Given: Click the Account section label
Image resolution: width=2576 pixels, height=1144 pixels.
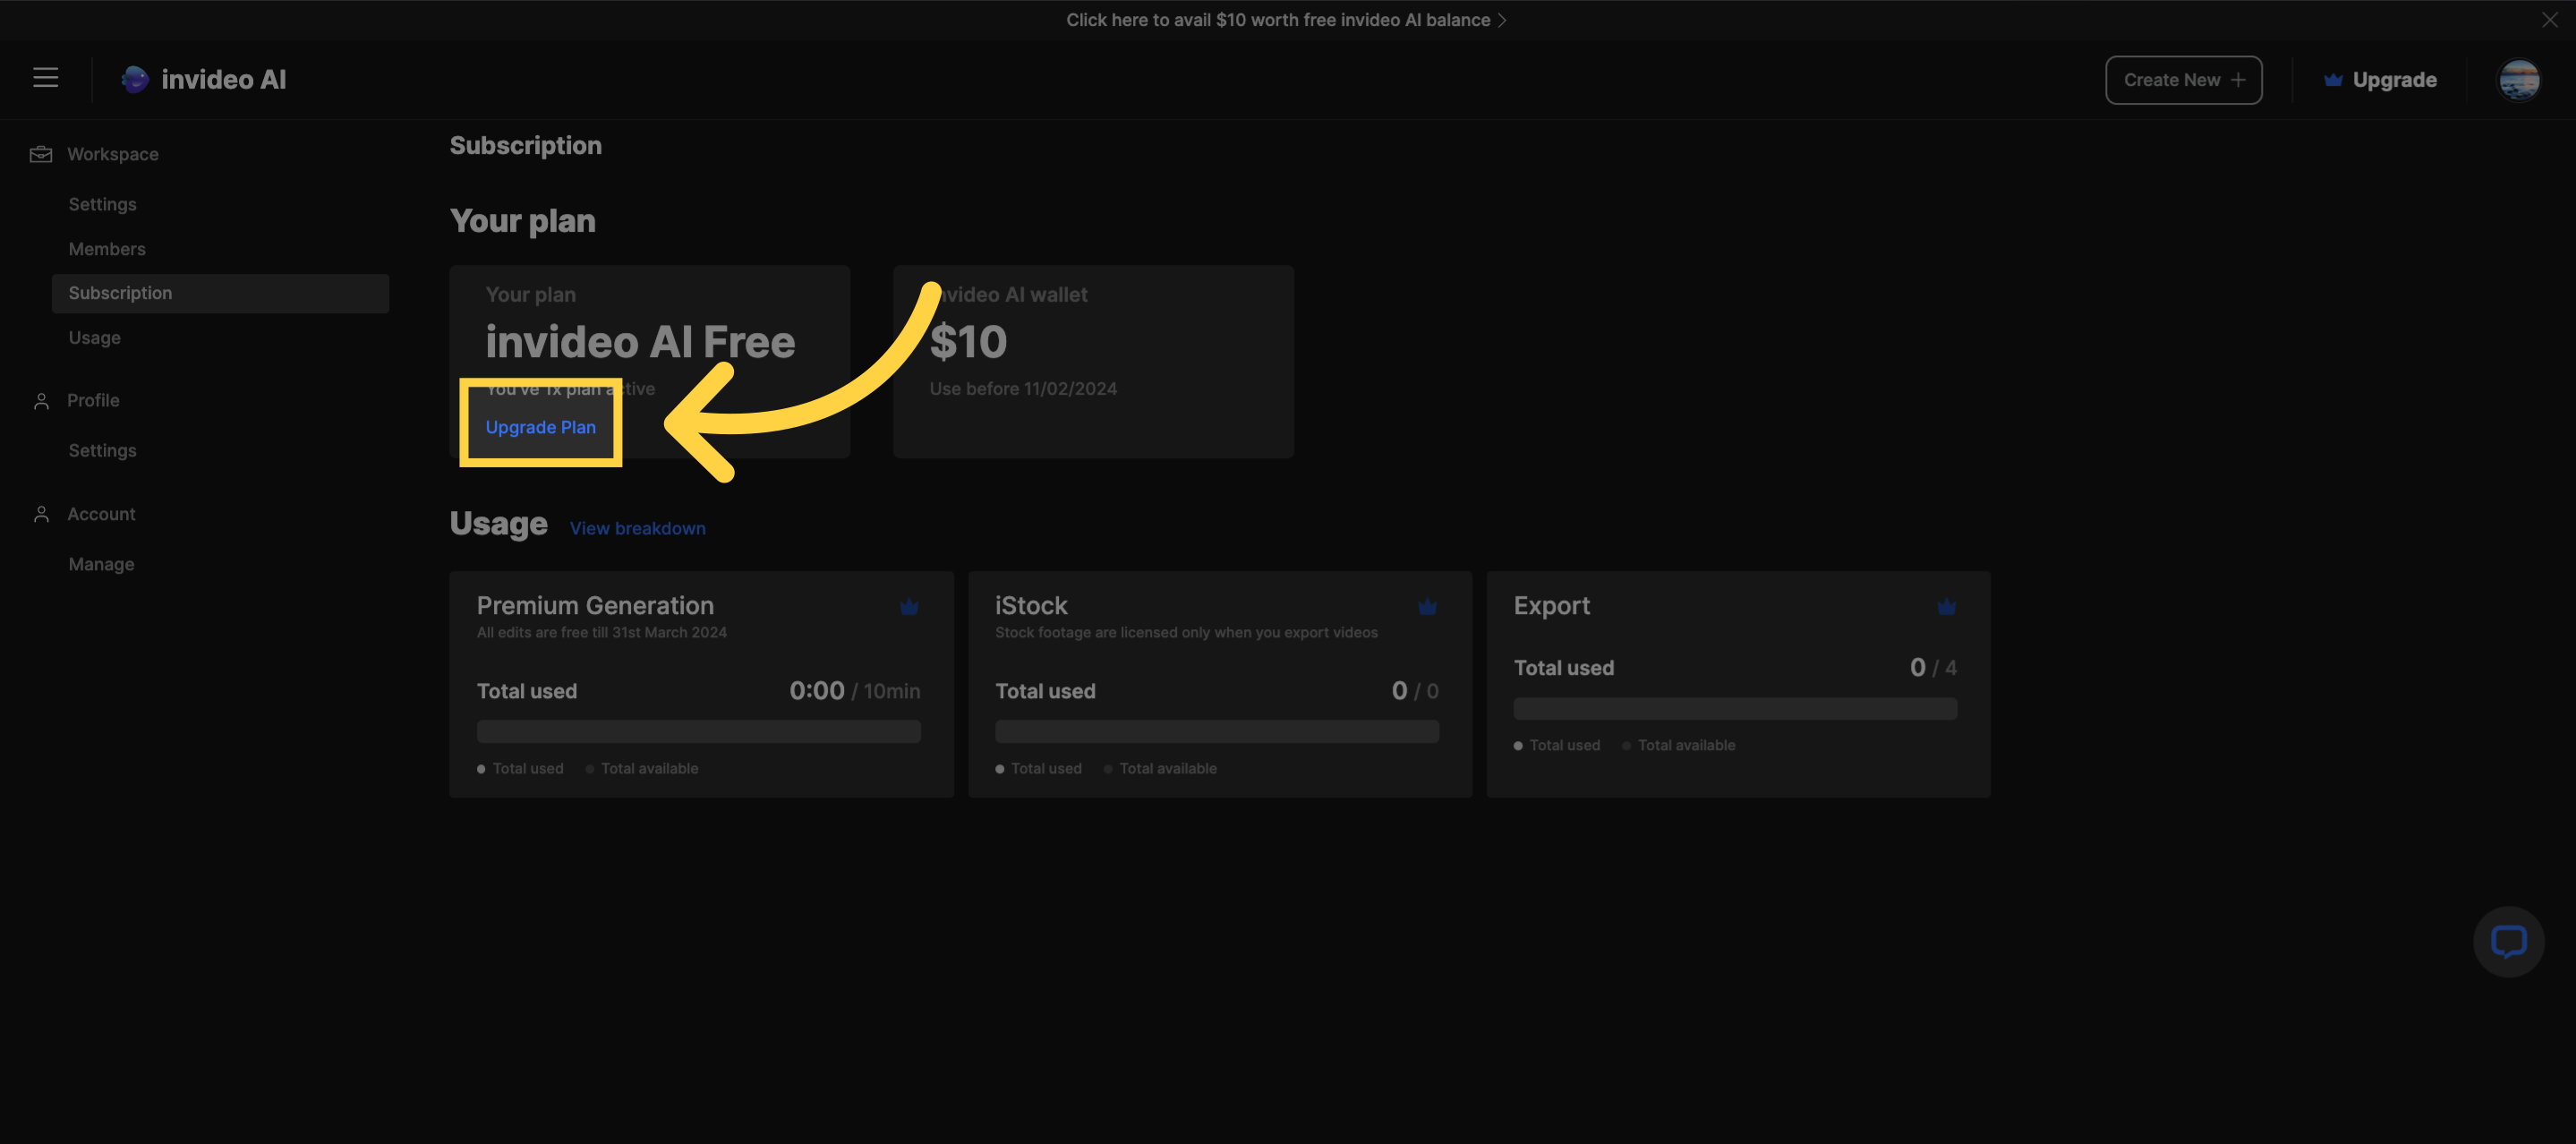Looking at the screenshot, I should coord(101,514).
